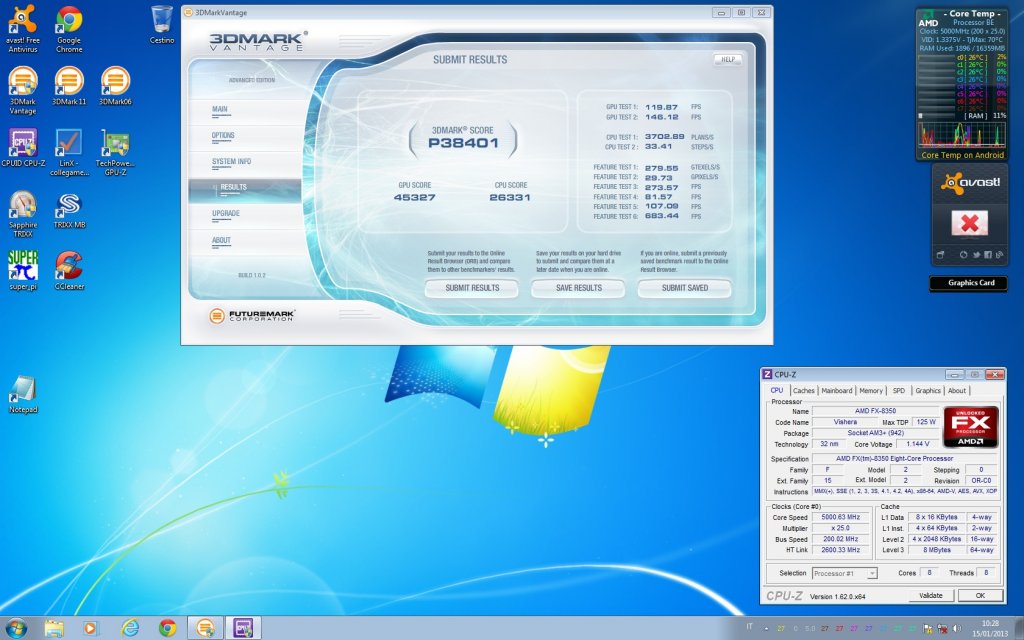
Task: Click the Validate button in CPU-Z
Action: (931, 596)
